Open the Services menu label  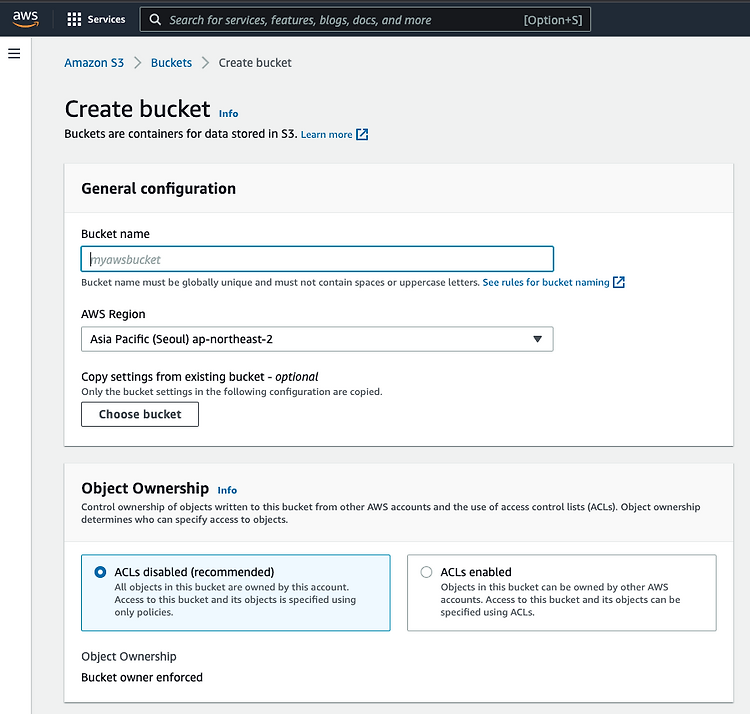pyautogui.click(x=106, y=19)
